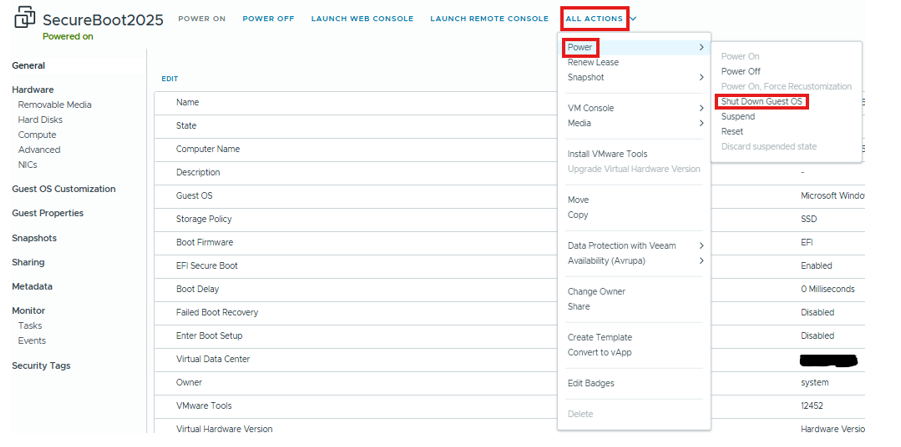Viewport: 901px width, 447px height.
Task: Choose Create Template from the menu
Action: tap(600, 338)
